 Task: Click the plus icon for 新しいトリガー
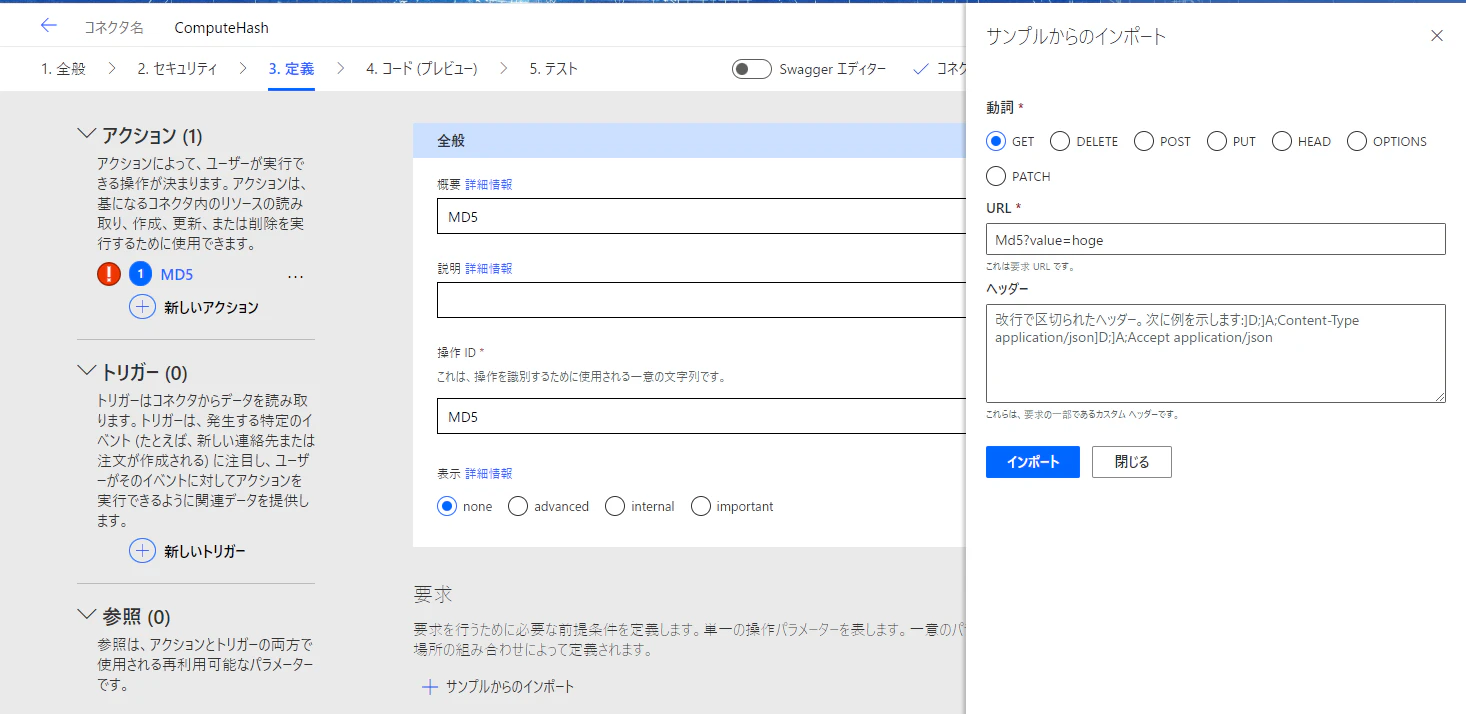[142, 551]
